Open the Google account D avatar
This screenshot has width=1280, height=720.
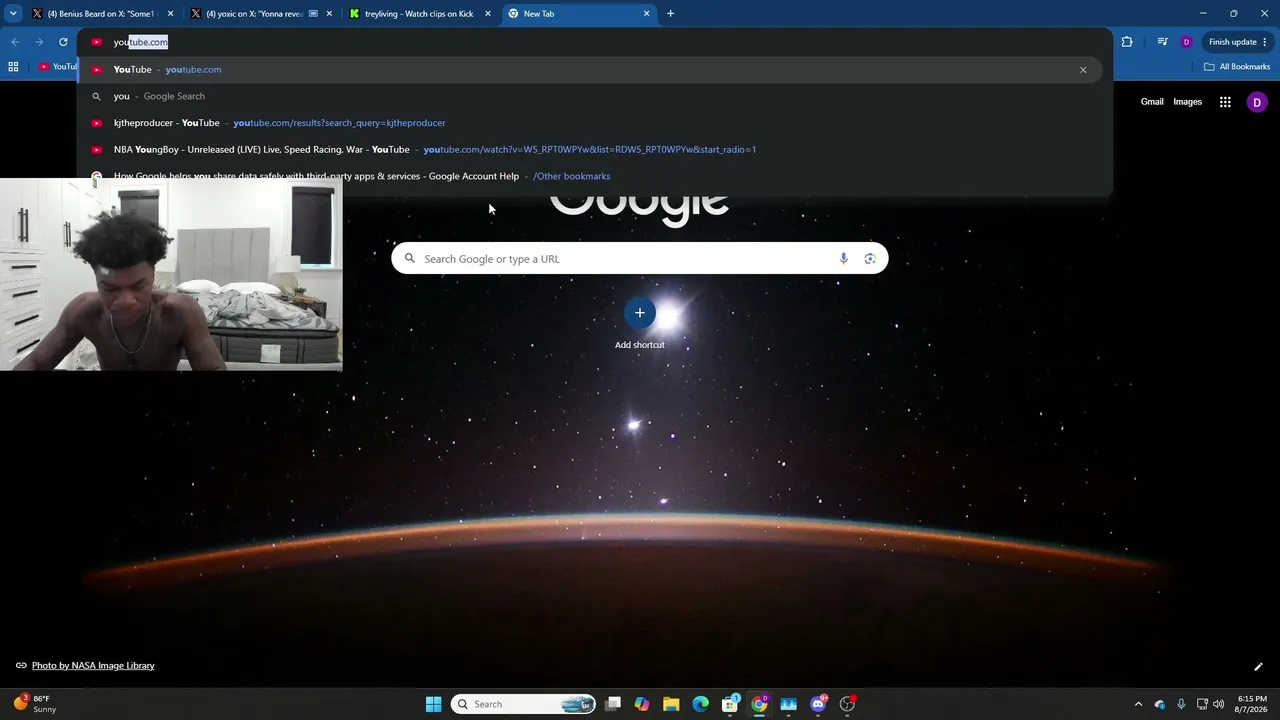(x=1257, y=102)
